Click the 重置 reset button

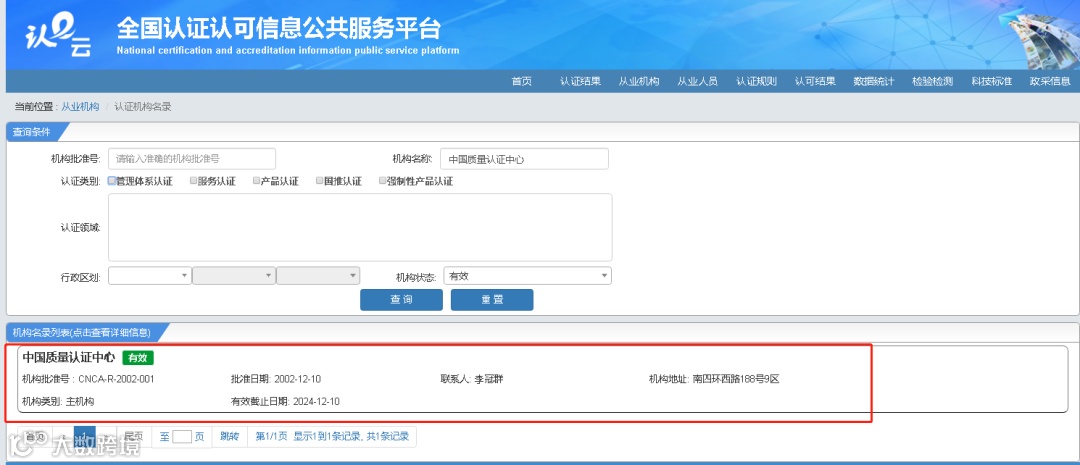pos(492,300)
